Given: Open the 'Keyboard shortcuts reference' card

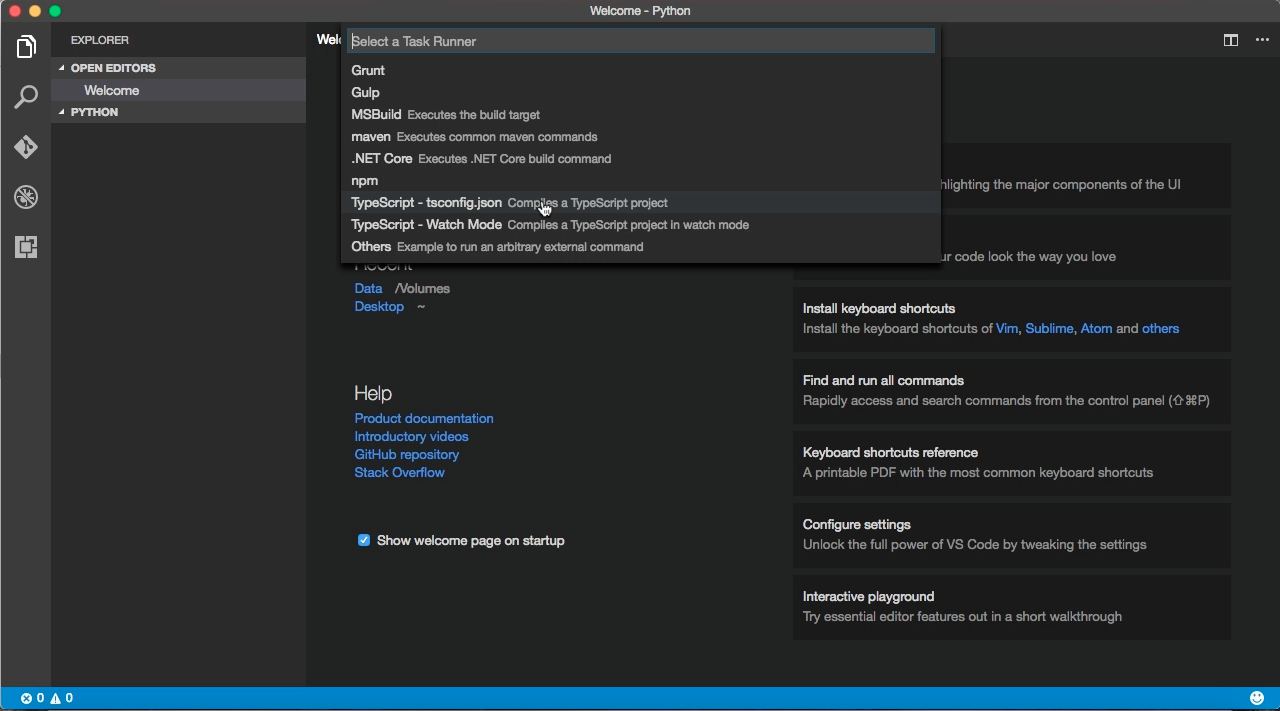Looking at the screenshot, I should 1012,463.
